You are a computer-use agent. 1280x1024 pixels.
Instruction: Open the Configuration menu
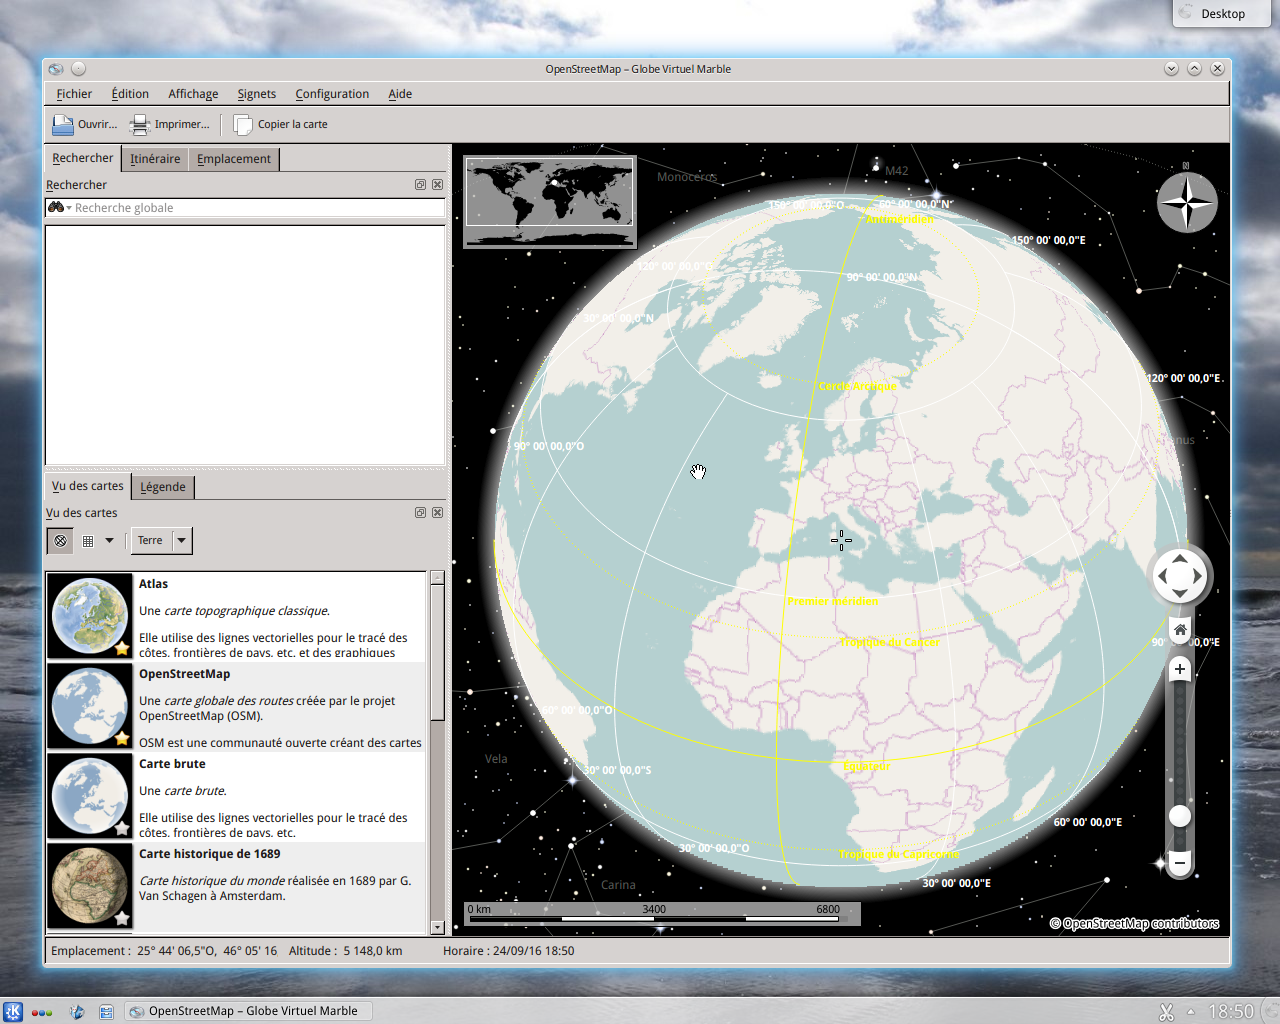332,94
